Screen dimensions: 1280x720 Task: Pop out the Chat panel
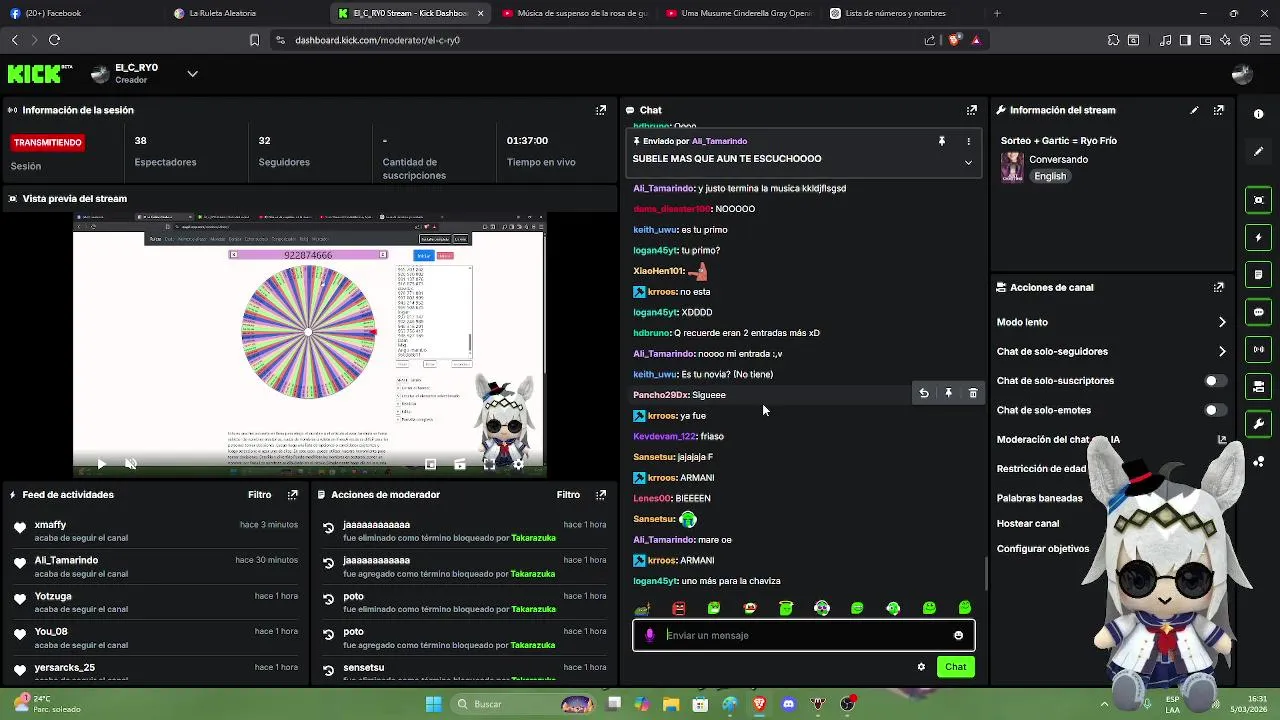pos(972,110)
